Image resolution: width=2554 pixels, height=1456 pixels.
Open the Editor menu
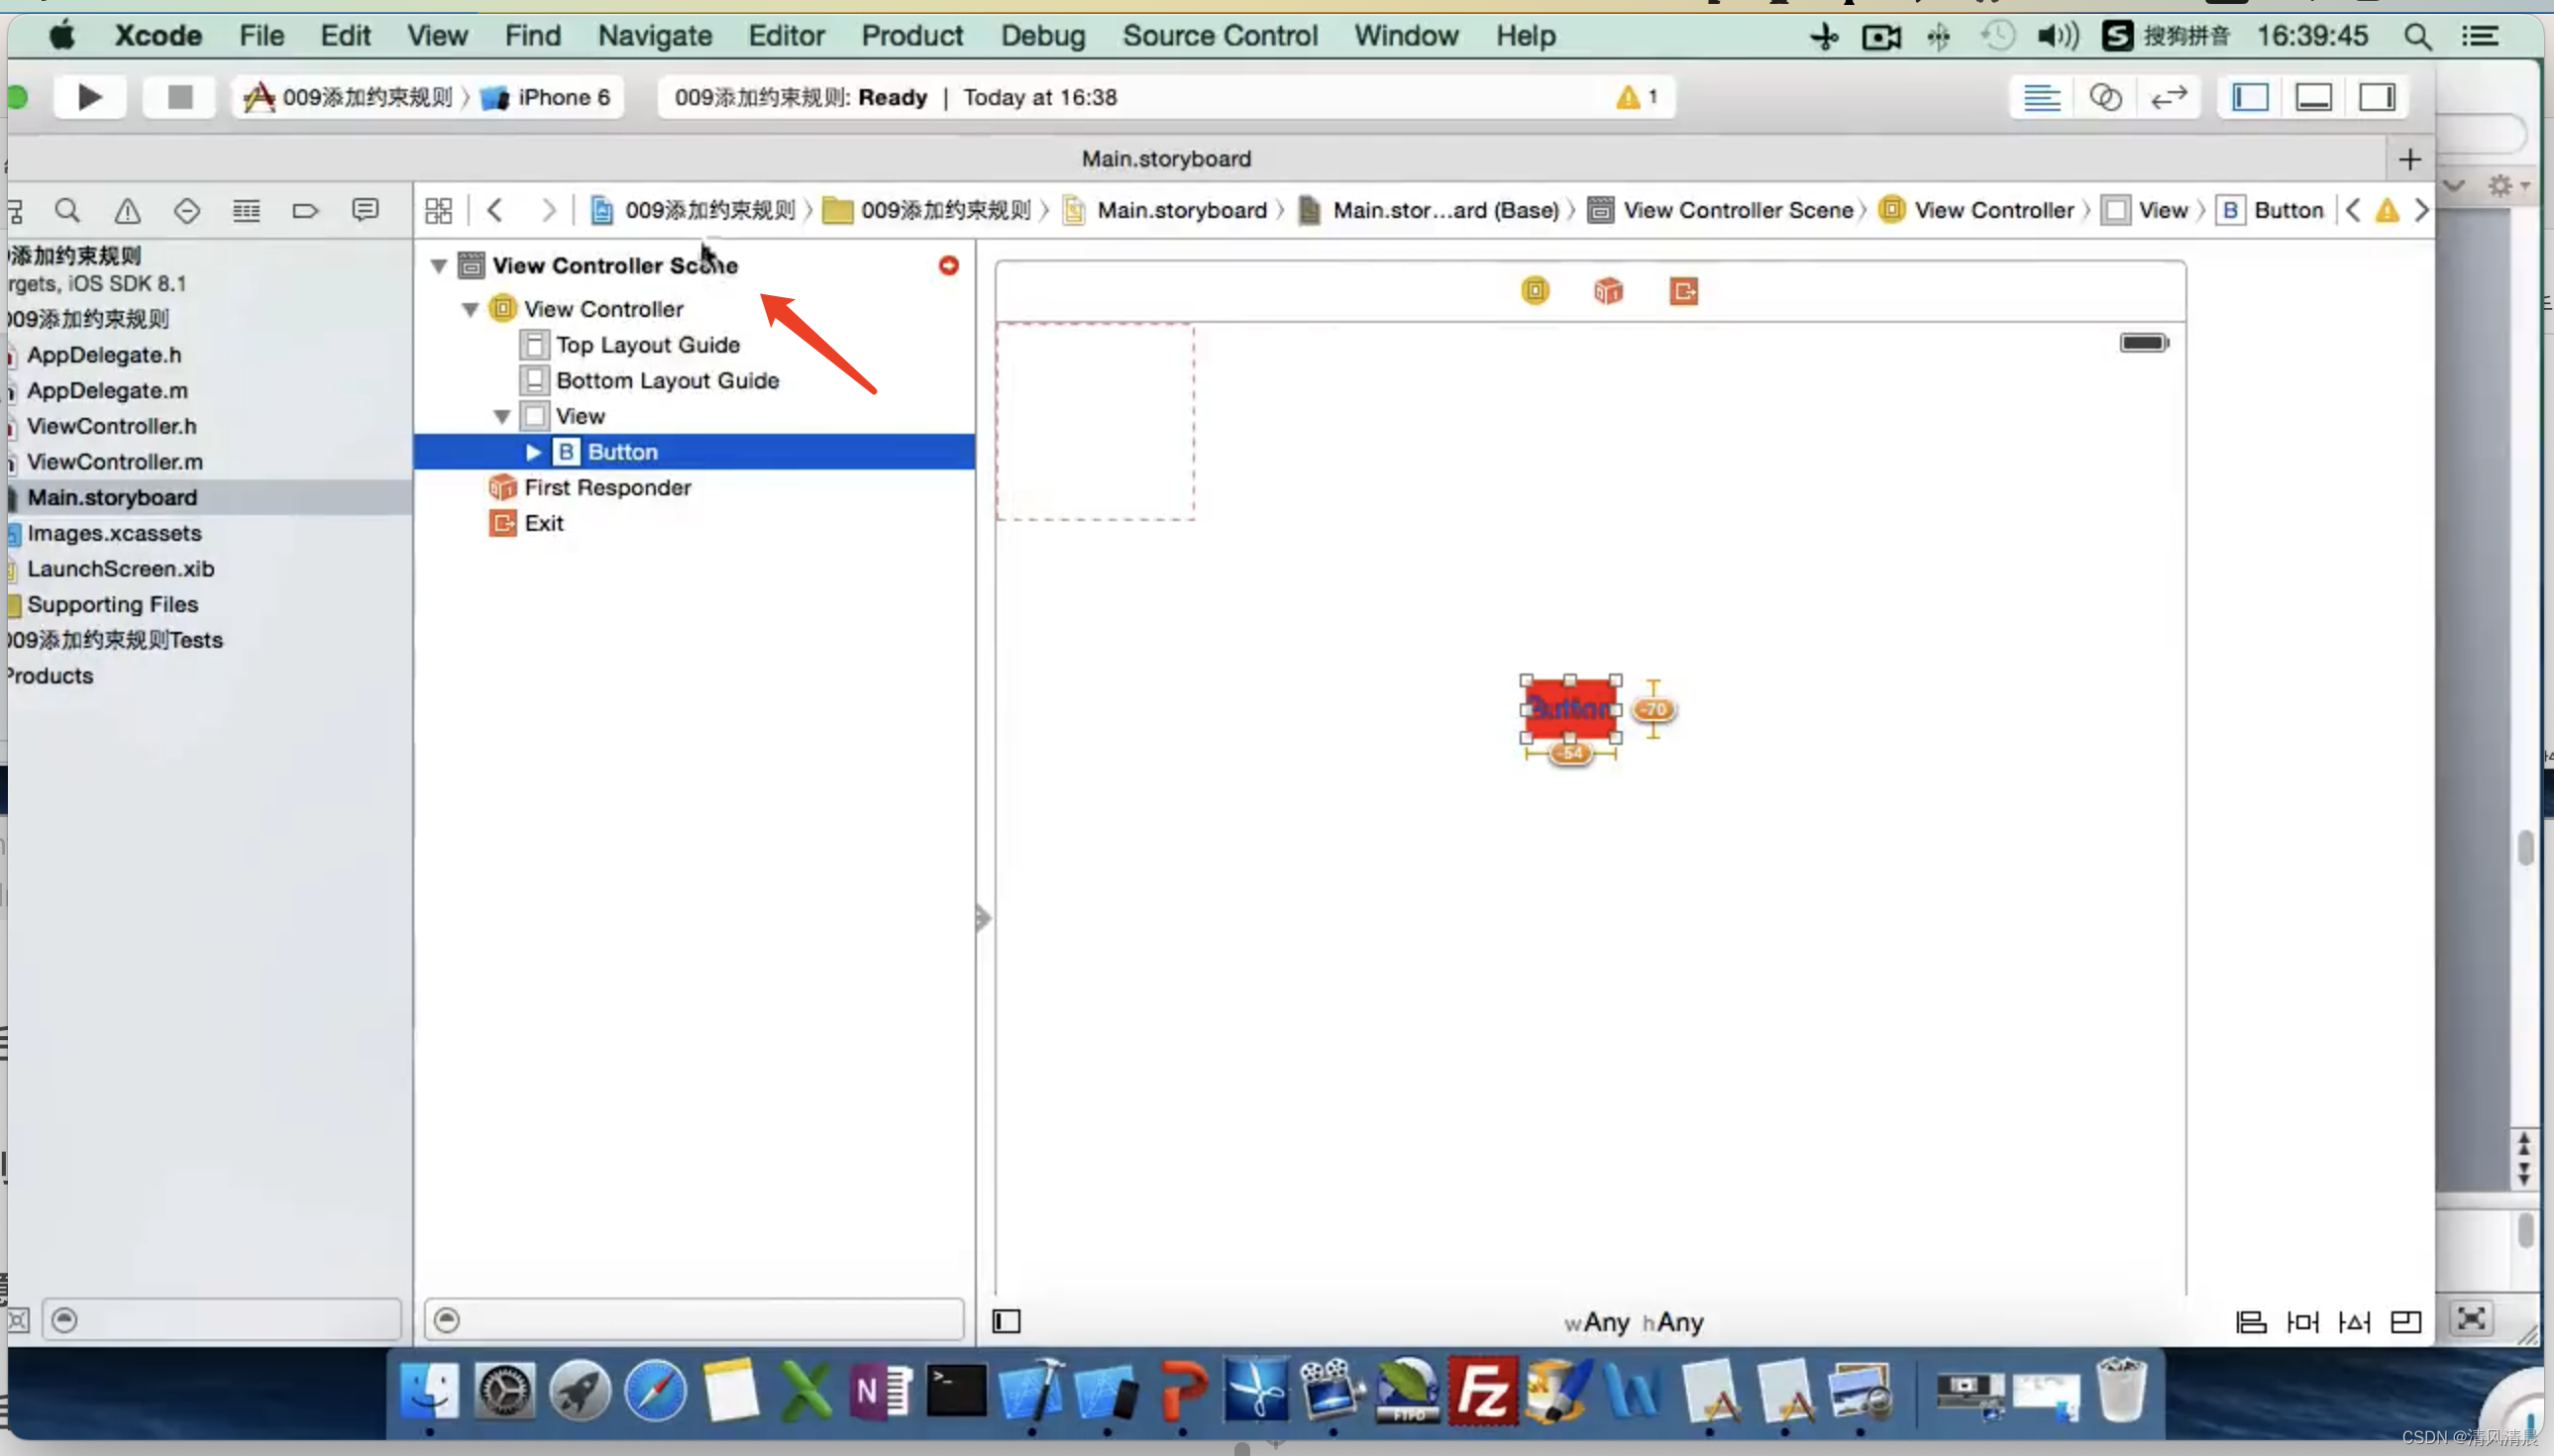click(x=786, y=36)
